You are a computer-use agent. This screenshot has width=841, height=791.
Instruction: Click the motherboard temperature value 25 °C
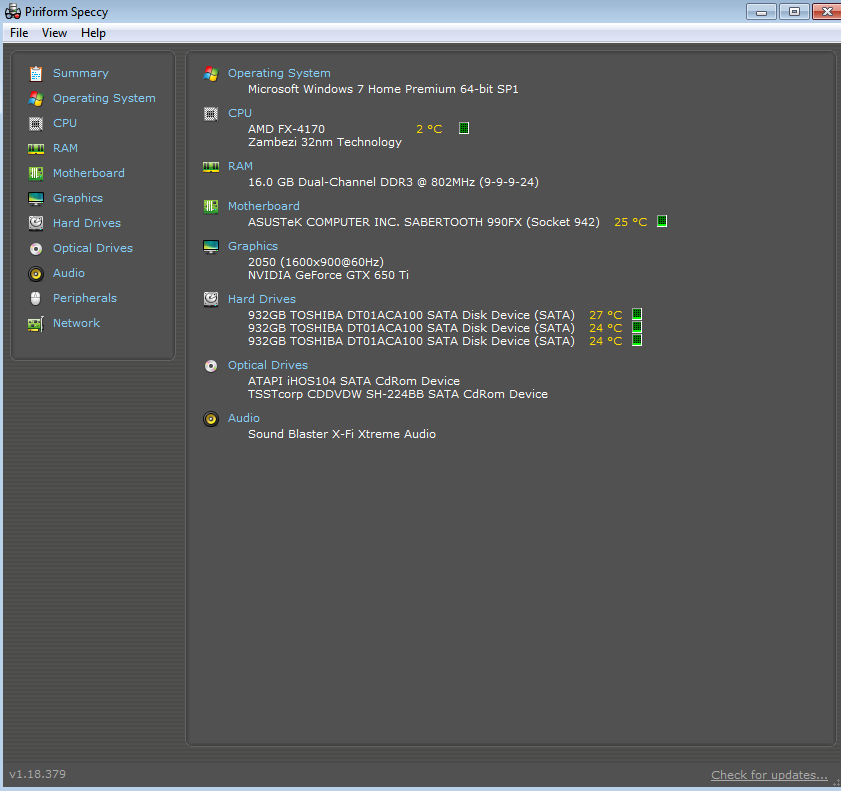[630, 222]
